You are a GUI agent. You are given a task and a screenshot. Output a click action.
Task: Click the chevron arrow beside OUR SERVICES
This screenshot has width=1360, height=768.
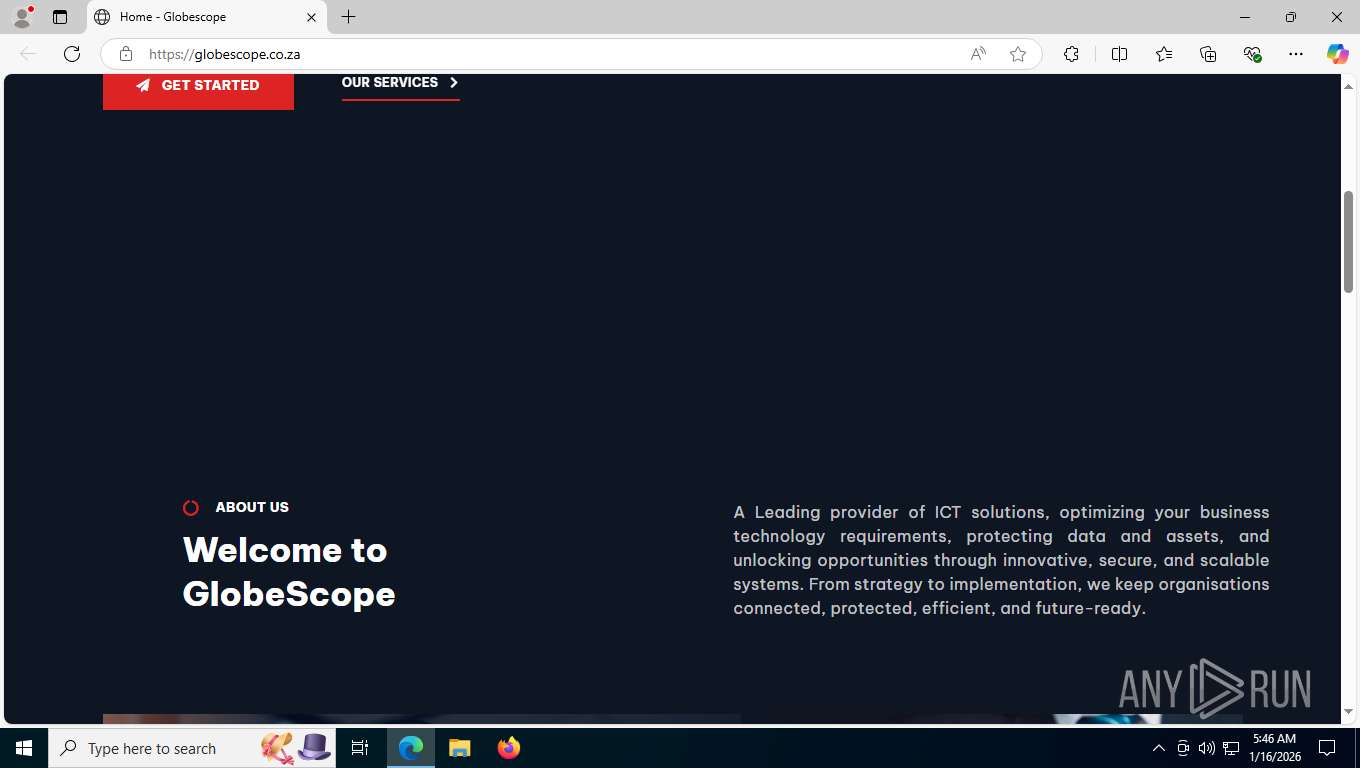coord(454,83)
